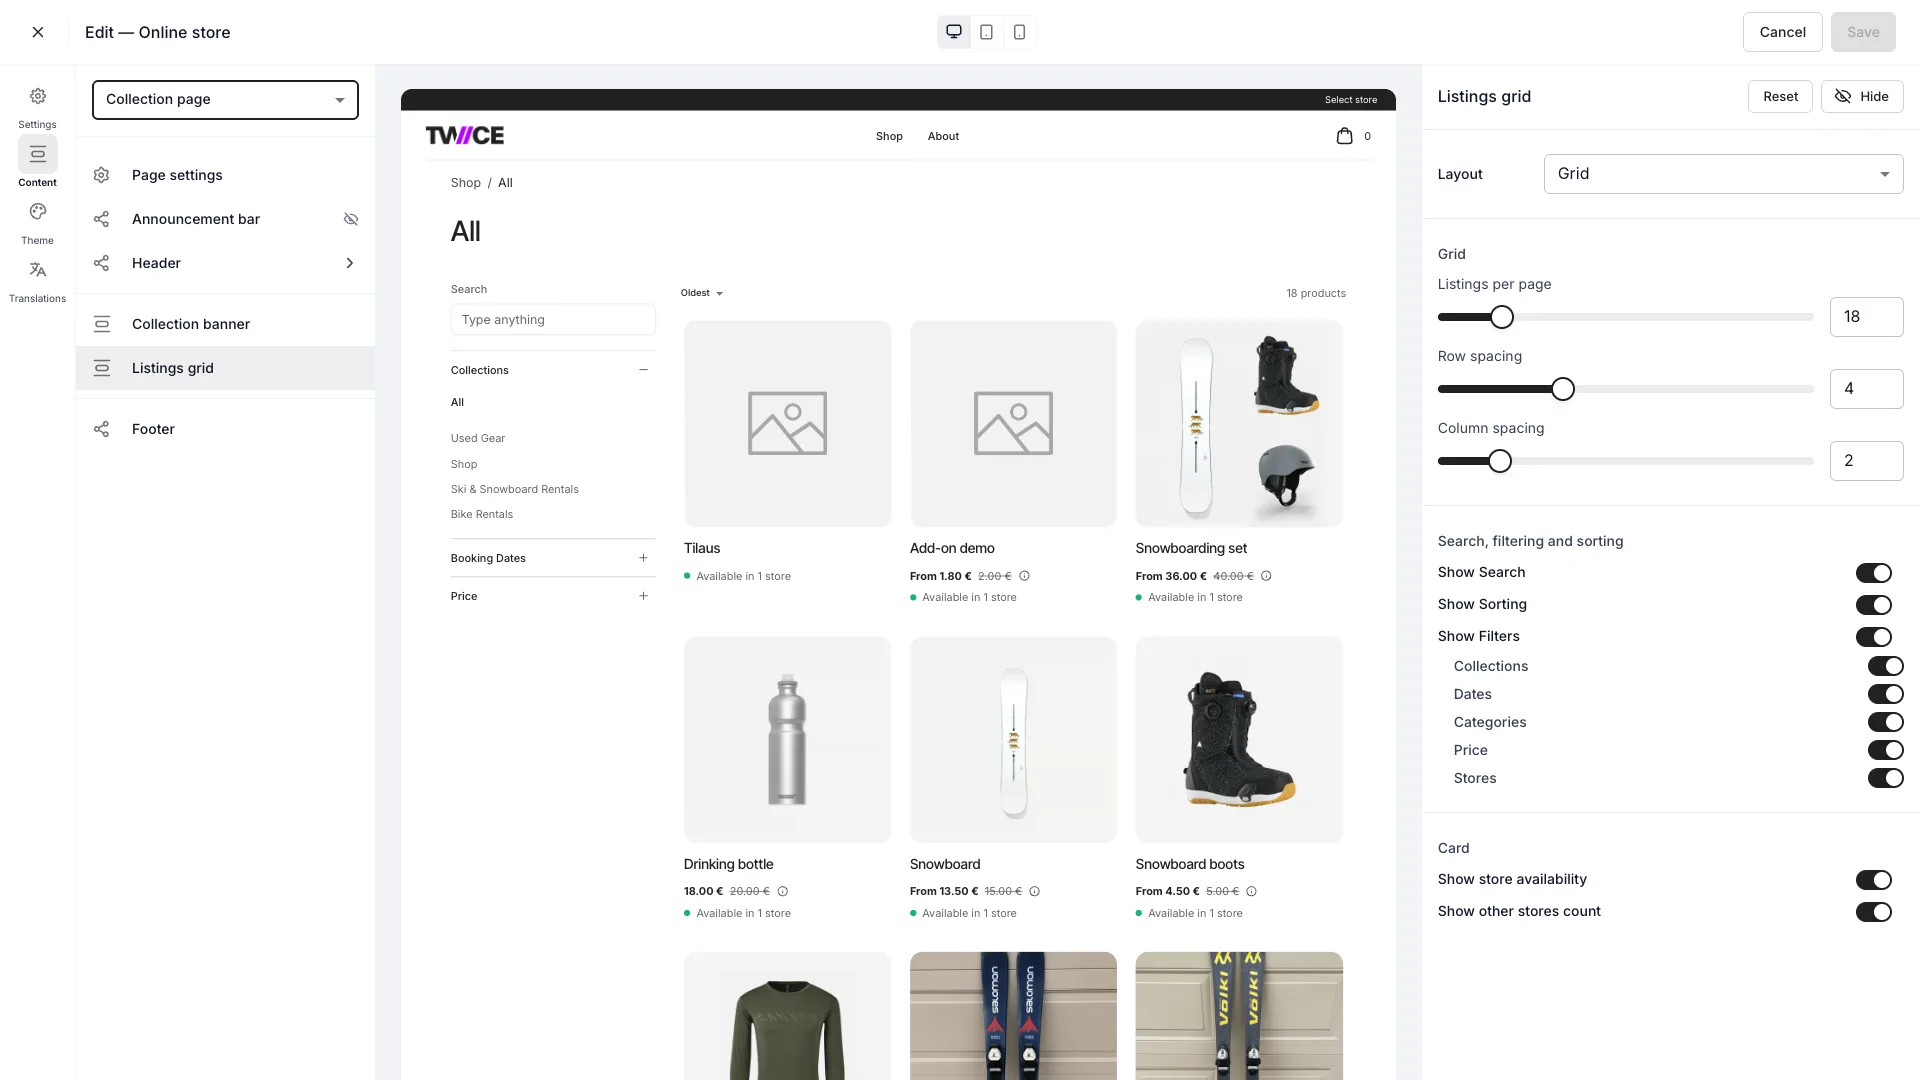Toggle the Dates filter switch
The image size is (1920, 1080).
(x=1886, y=694)
